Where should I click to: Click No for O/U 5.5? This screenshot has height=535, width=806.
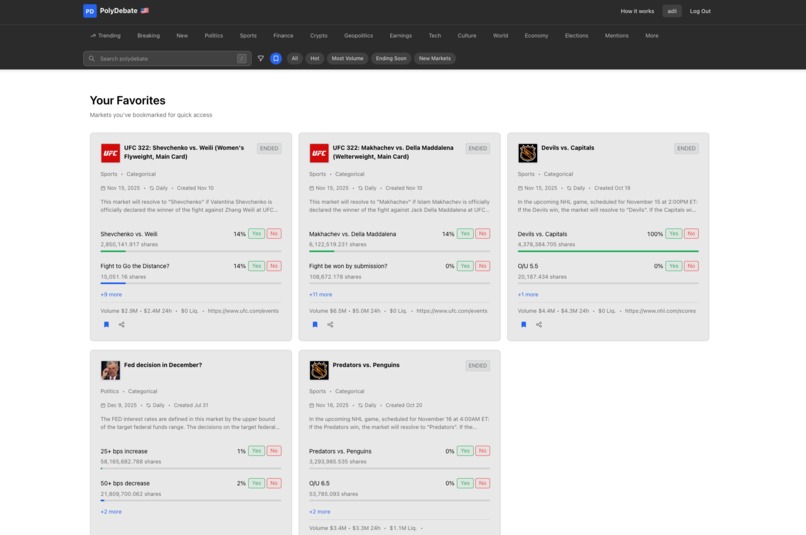(x=691, y=266)
